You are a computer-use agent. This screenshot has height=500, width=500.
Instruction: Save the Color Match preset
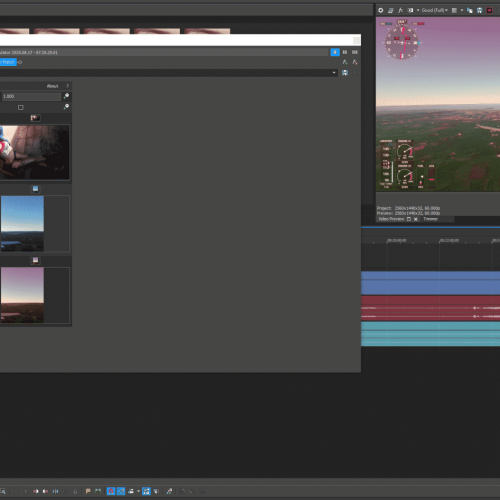345,73
